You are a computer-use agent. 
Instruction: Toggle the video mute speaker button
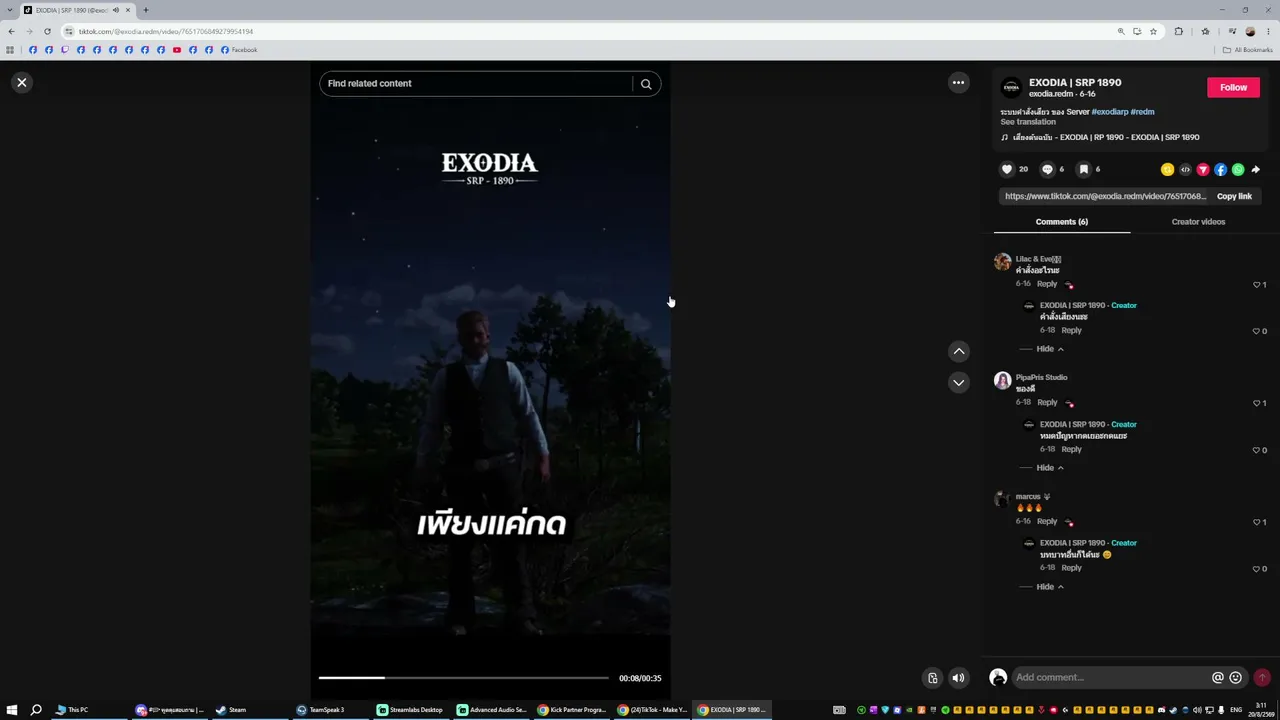[x=958, y=678]
